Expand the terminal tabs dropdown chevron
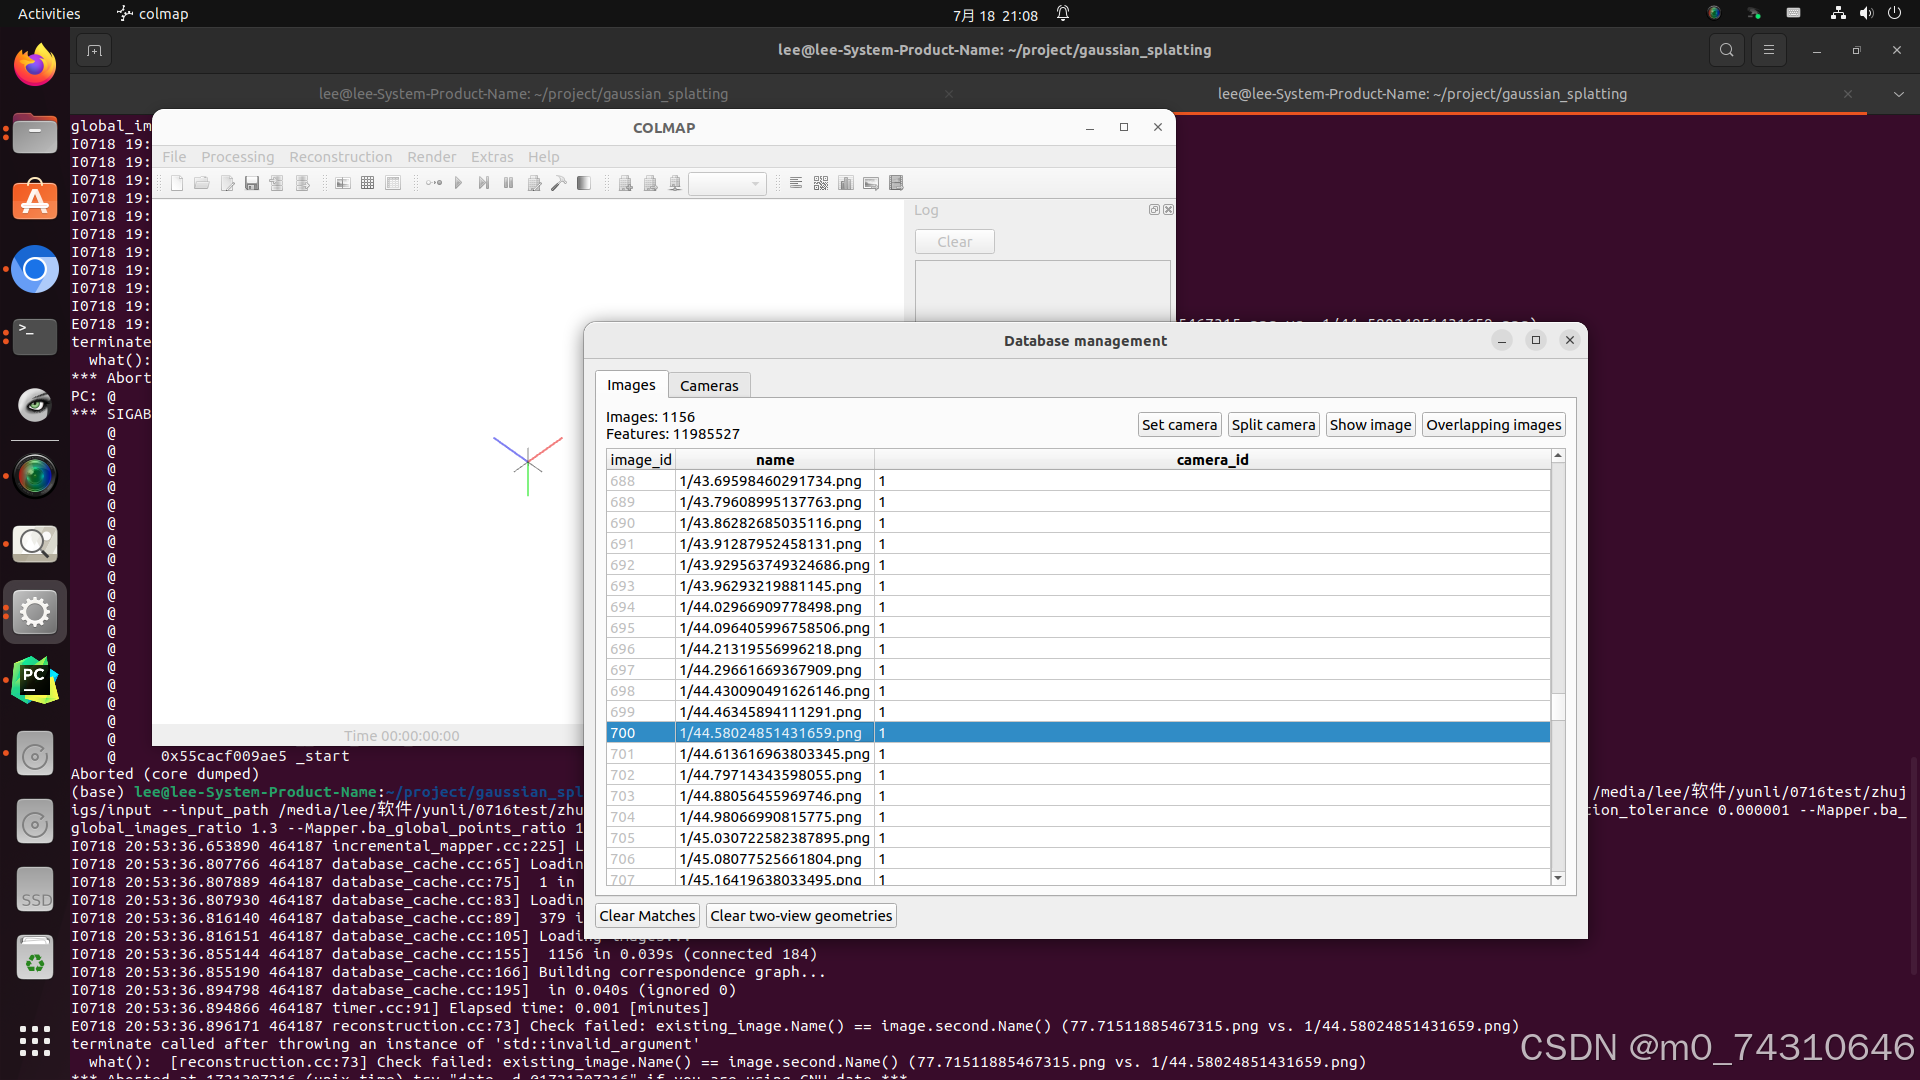 click(1898, 94)
